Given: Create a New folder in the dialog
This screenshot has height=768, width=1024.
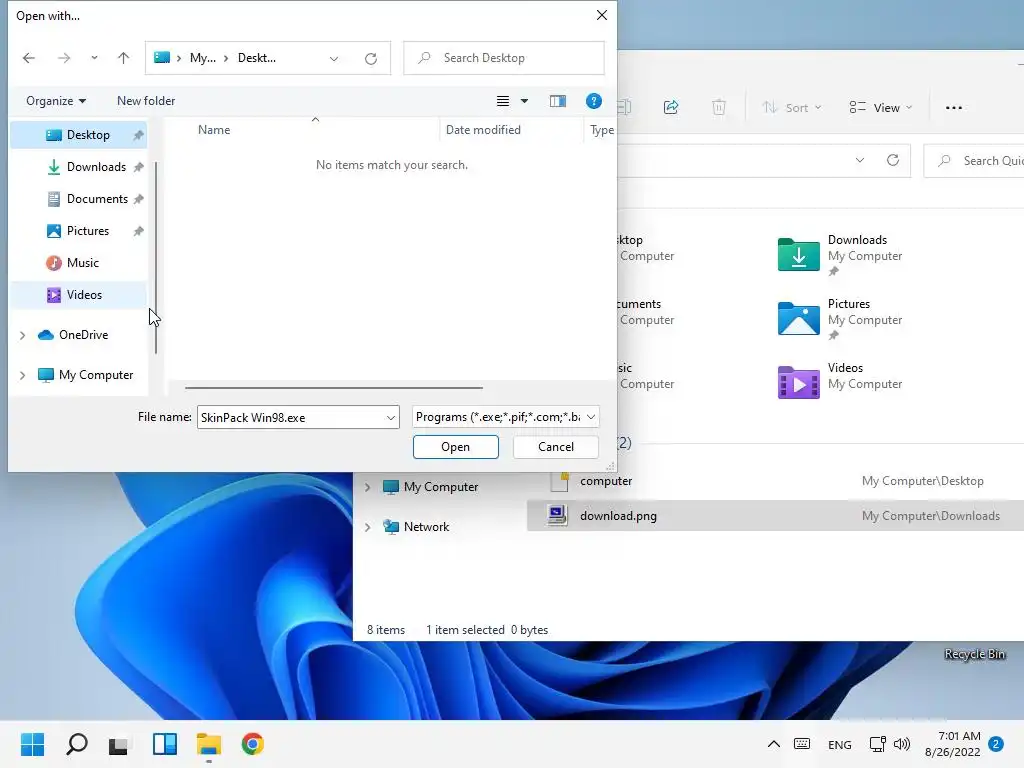Looking at the screenshot, I should point(146,101).
